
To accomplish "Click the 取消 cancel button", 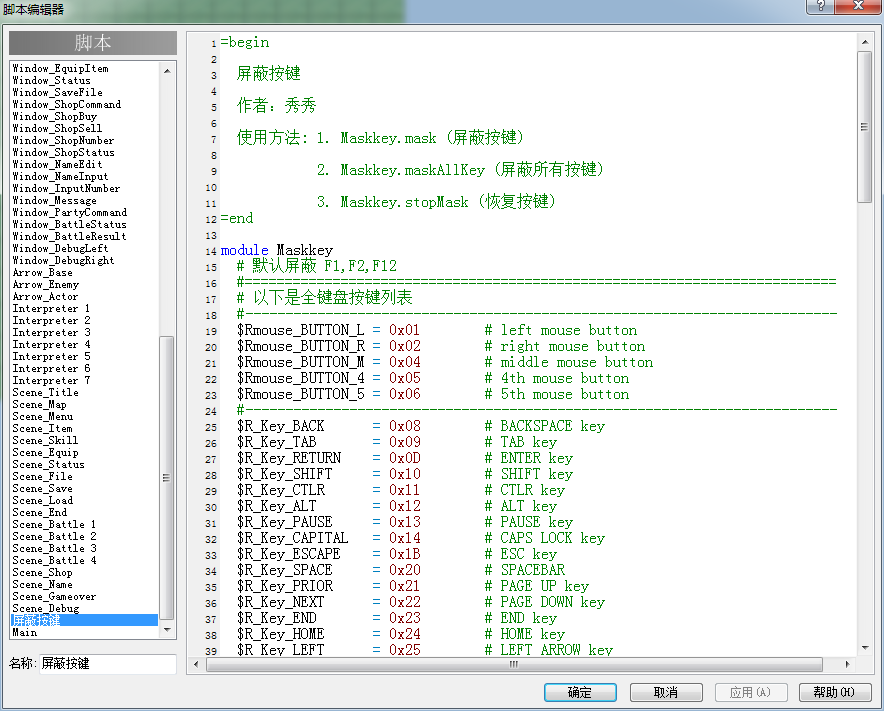I will pos(666,692).
